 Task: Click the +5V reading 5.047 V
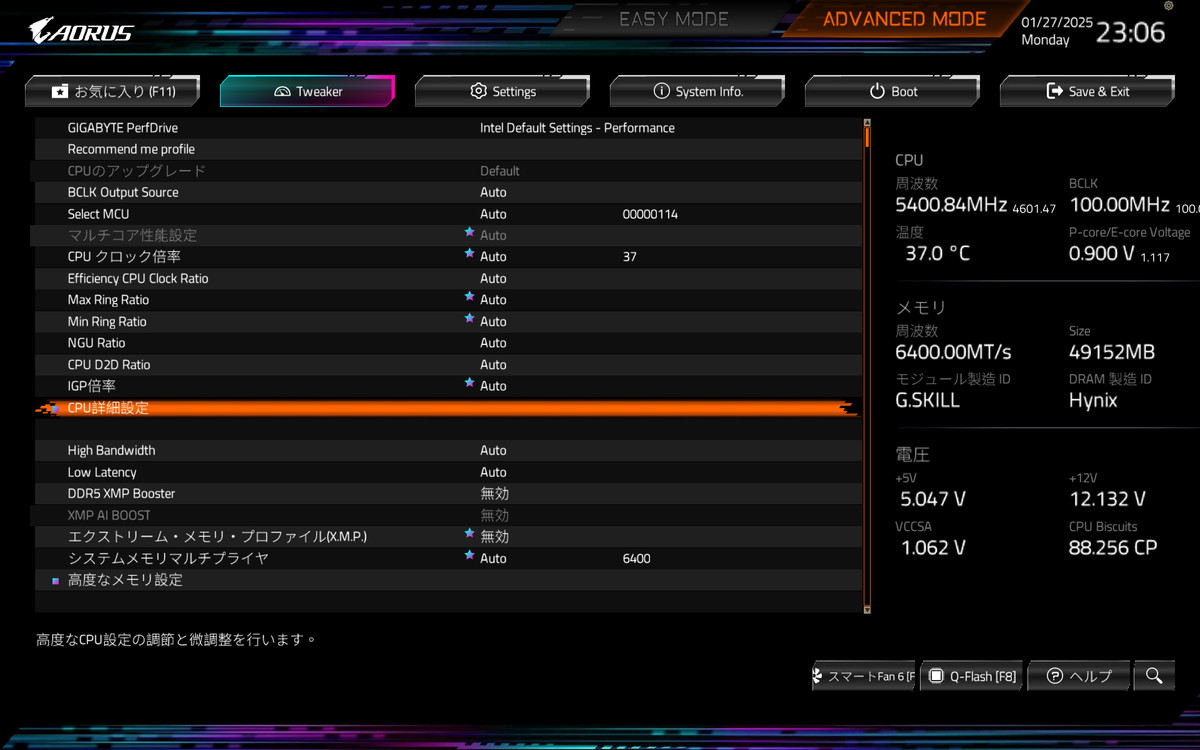pos(933,498)
